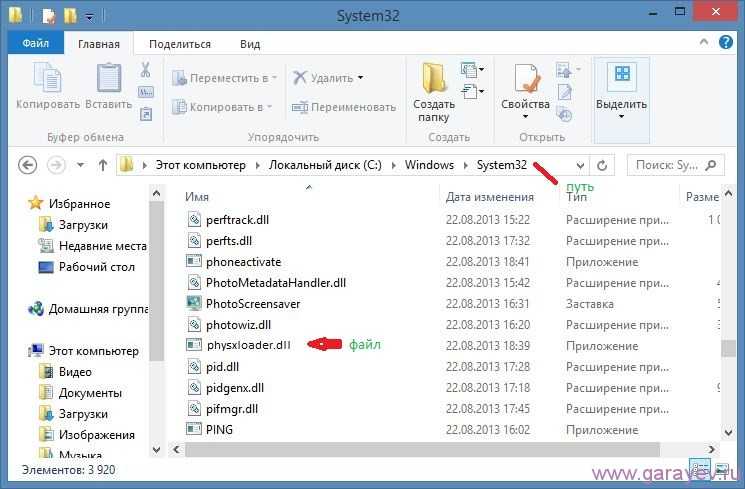
Task: Open the Файл tab
Action: click(x=36, y=43)
